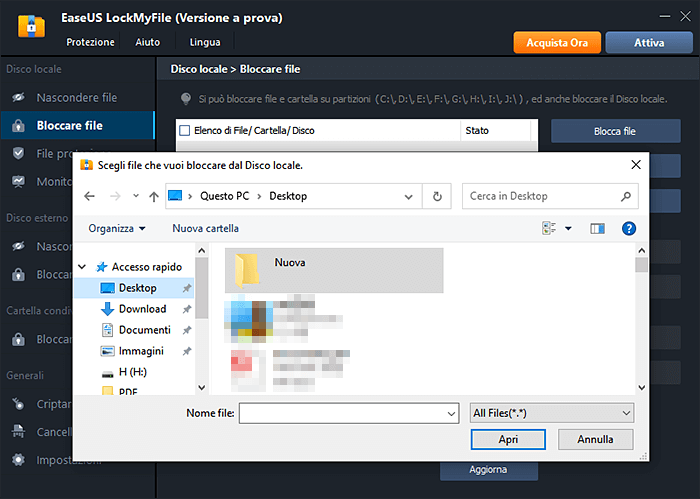Click the navigation pane scroll down arrow
Viewport: 700px width, 499px height.
pyautogui.click(x=202, y=387)
